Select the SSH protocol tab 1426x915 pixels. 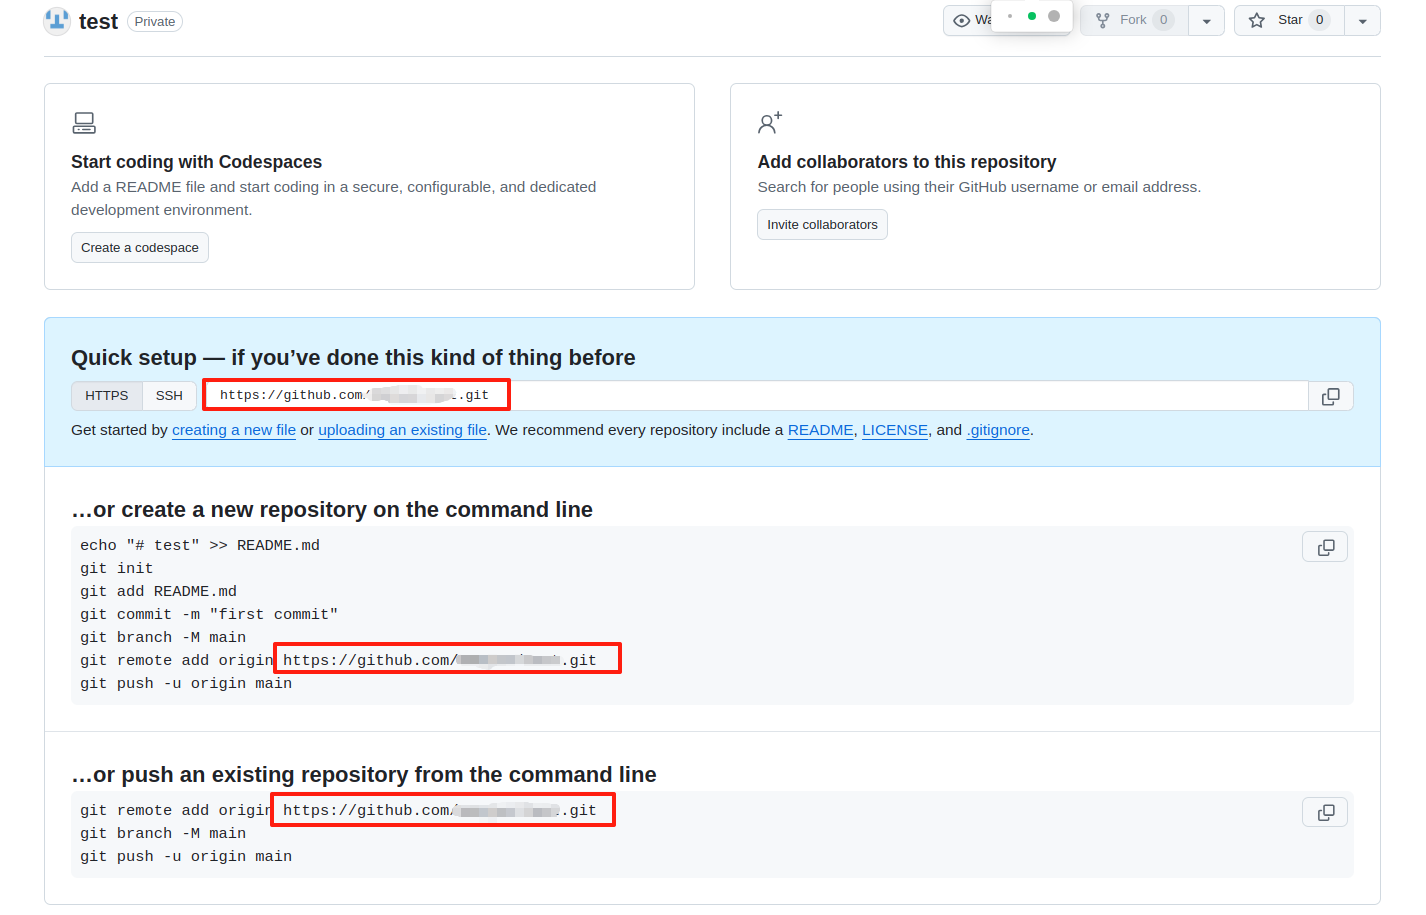pyautogui.click(x=169, y=396)
